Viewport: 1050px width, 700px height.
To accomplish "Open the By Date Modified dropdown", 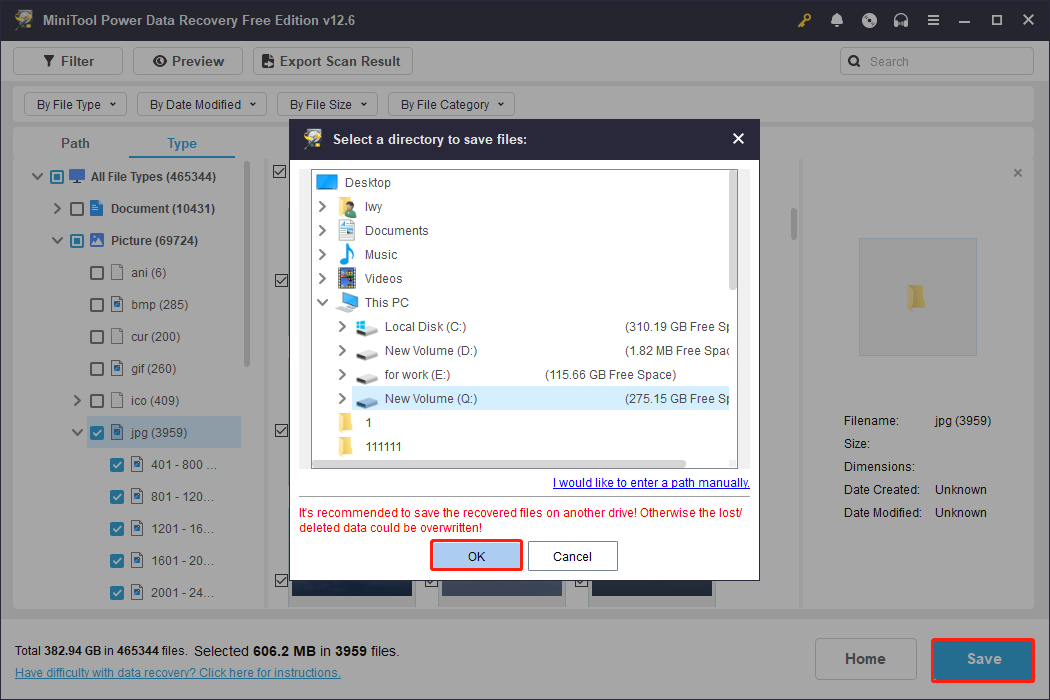I will (201, 104).
